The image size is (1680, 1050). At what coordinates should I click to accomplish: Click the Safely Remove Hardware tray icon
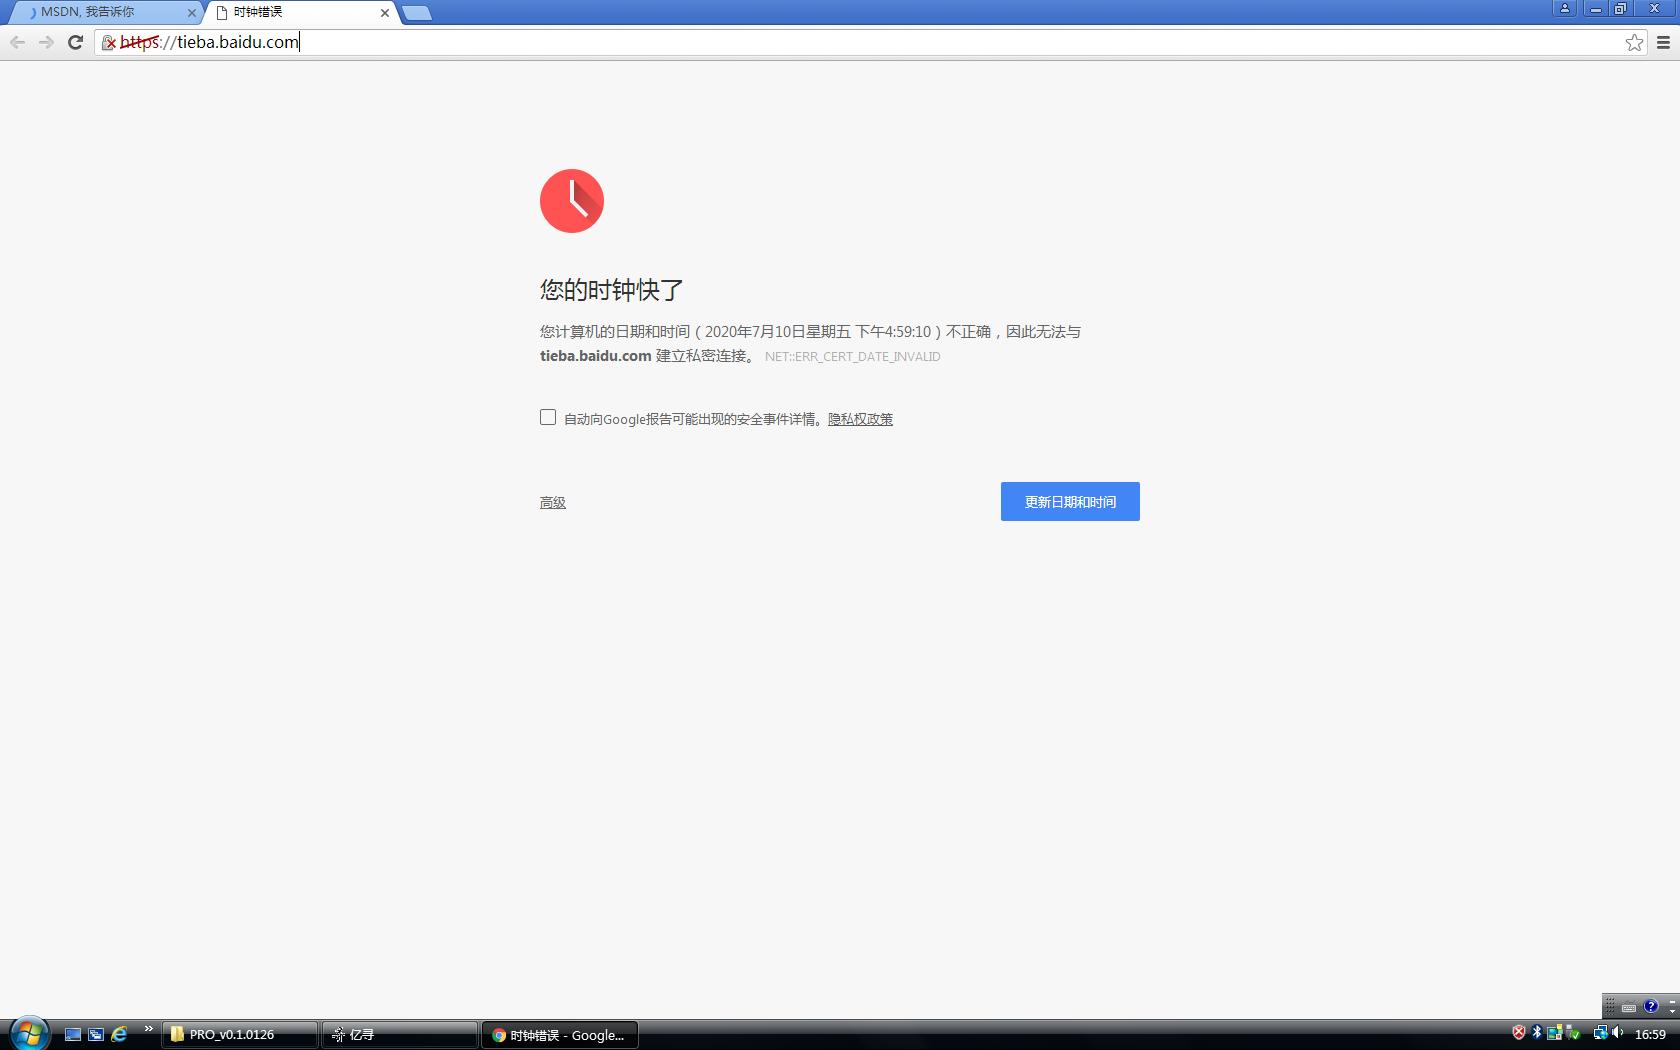tap(1573, 1033)
